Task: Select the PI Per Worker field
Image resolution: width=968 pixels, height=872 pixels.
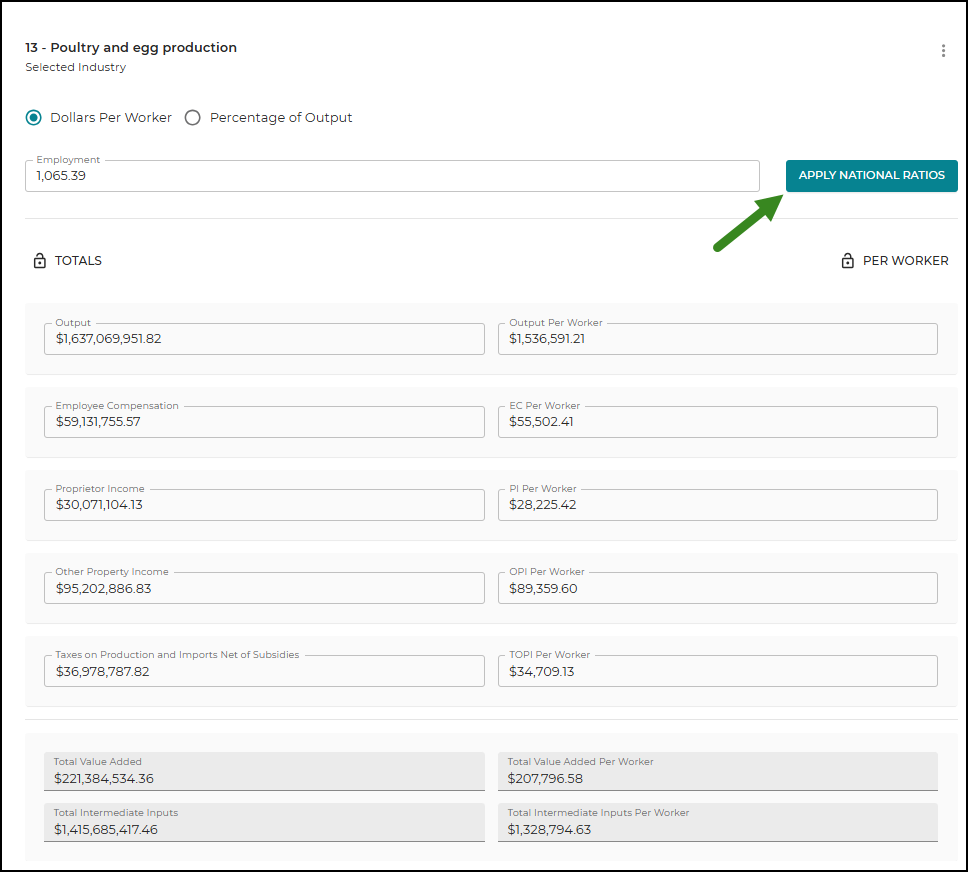Action: tap(717, 505)
